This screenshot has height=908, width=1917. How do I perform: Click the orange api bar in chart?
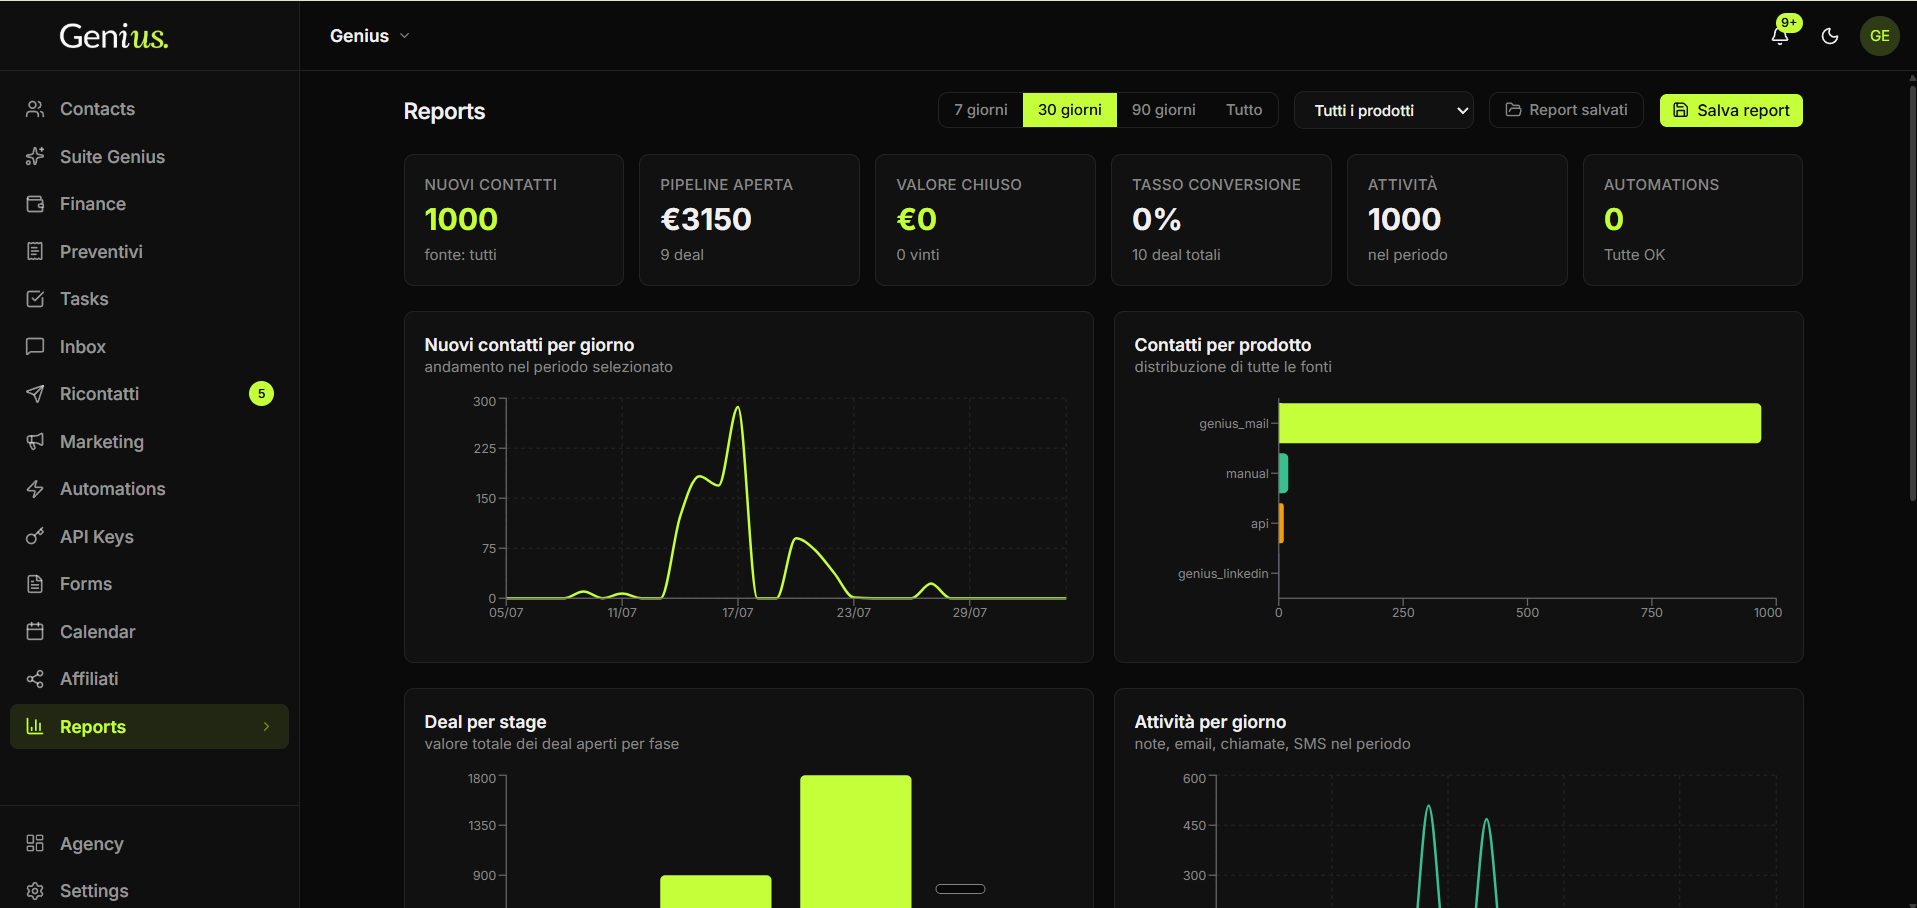tap(1281, 523)
